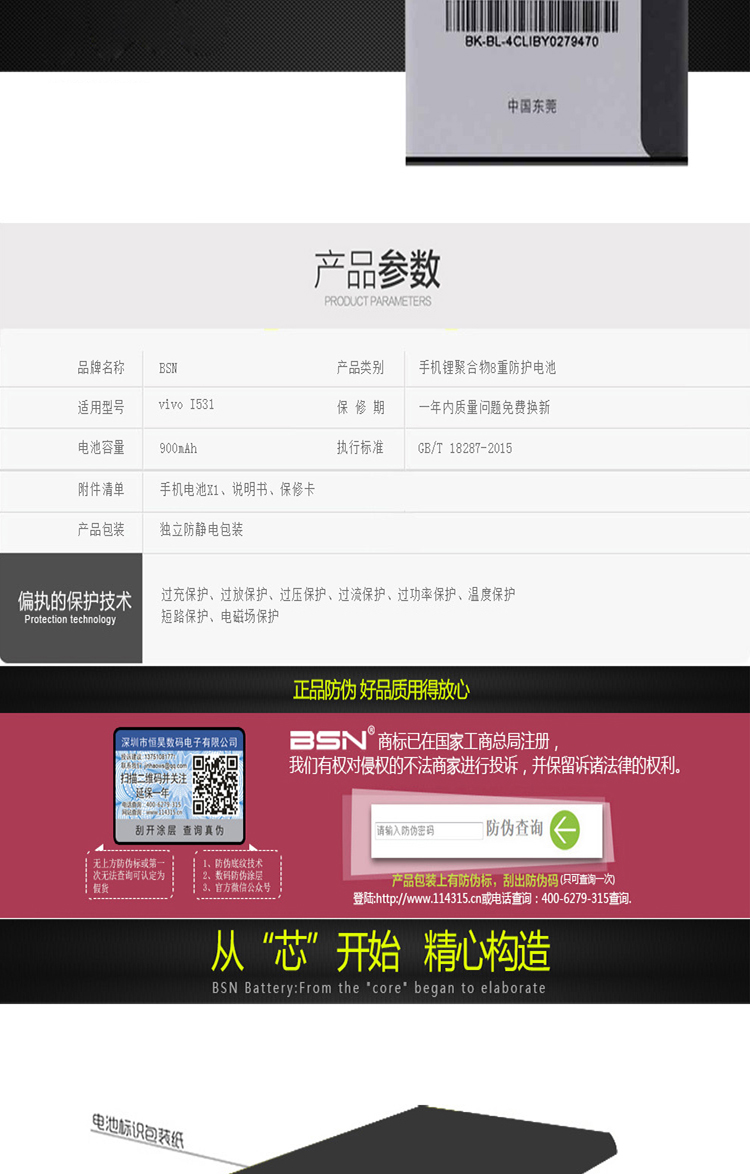
Task: Click the 偏执的保护技术 dark label box
Action: click(71, 607)
